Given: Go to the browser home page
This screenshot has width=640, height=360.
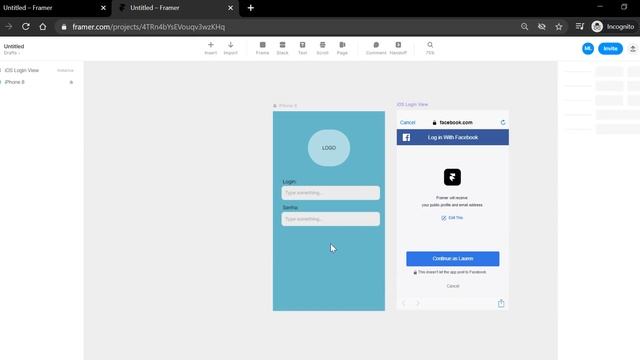Looking at the screenshot, I should pos(43,27).
